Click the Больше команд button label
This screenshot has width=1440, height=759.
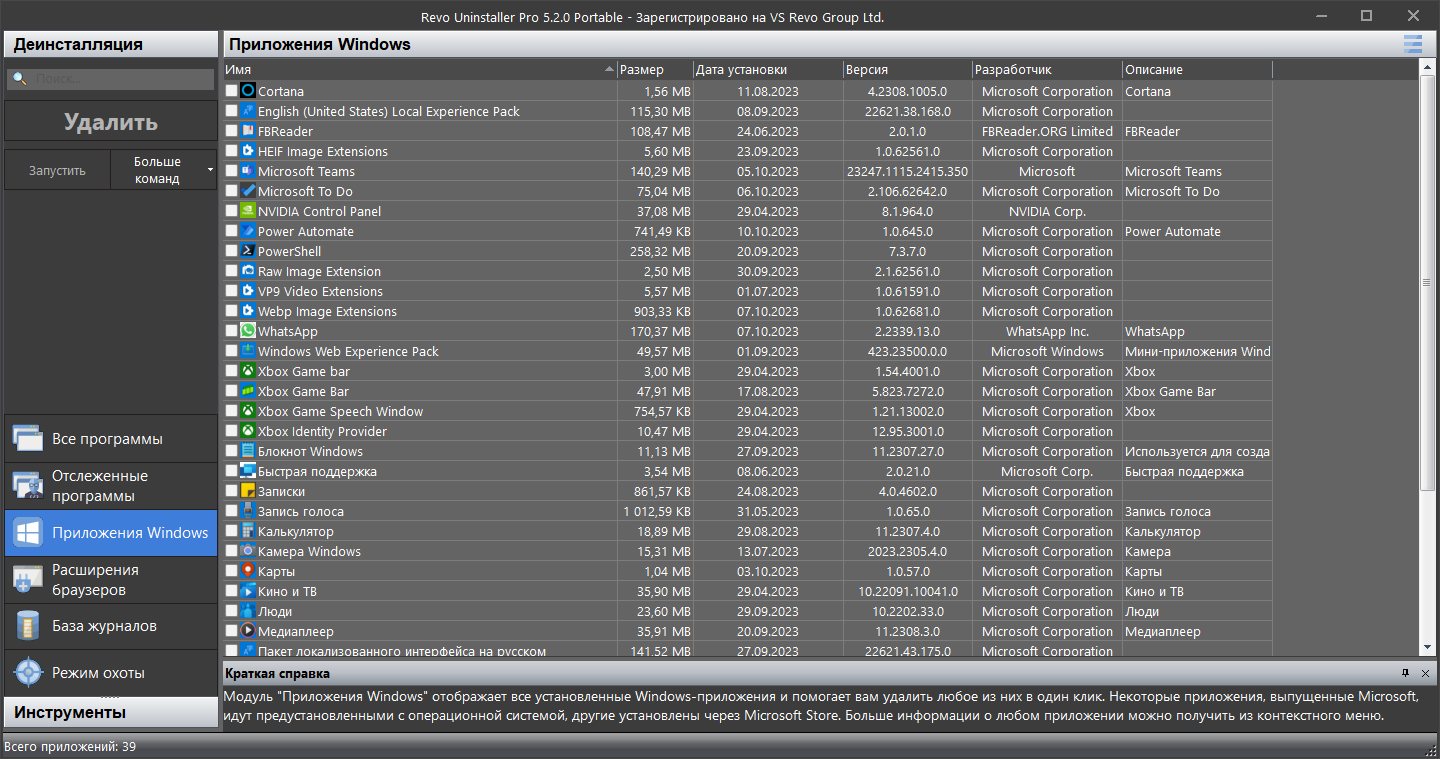pyautogui.click(x=157, y=170)
